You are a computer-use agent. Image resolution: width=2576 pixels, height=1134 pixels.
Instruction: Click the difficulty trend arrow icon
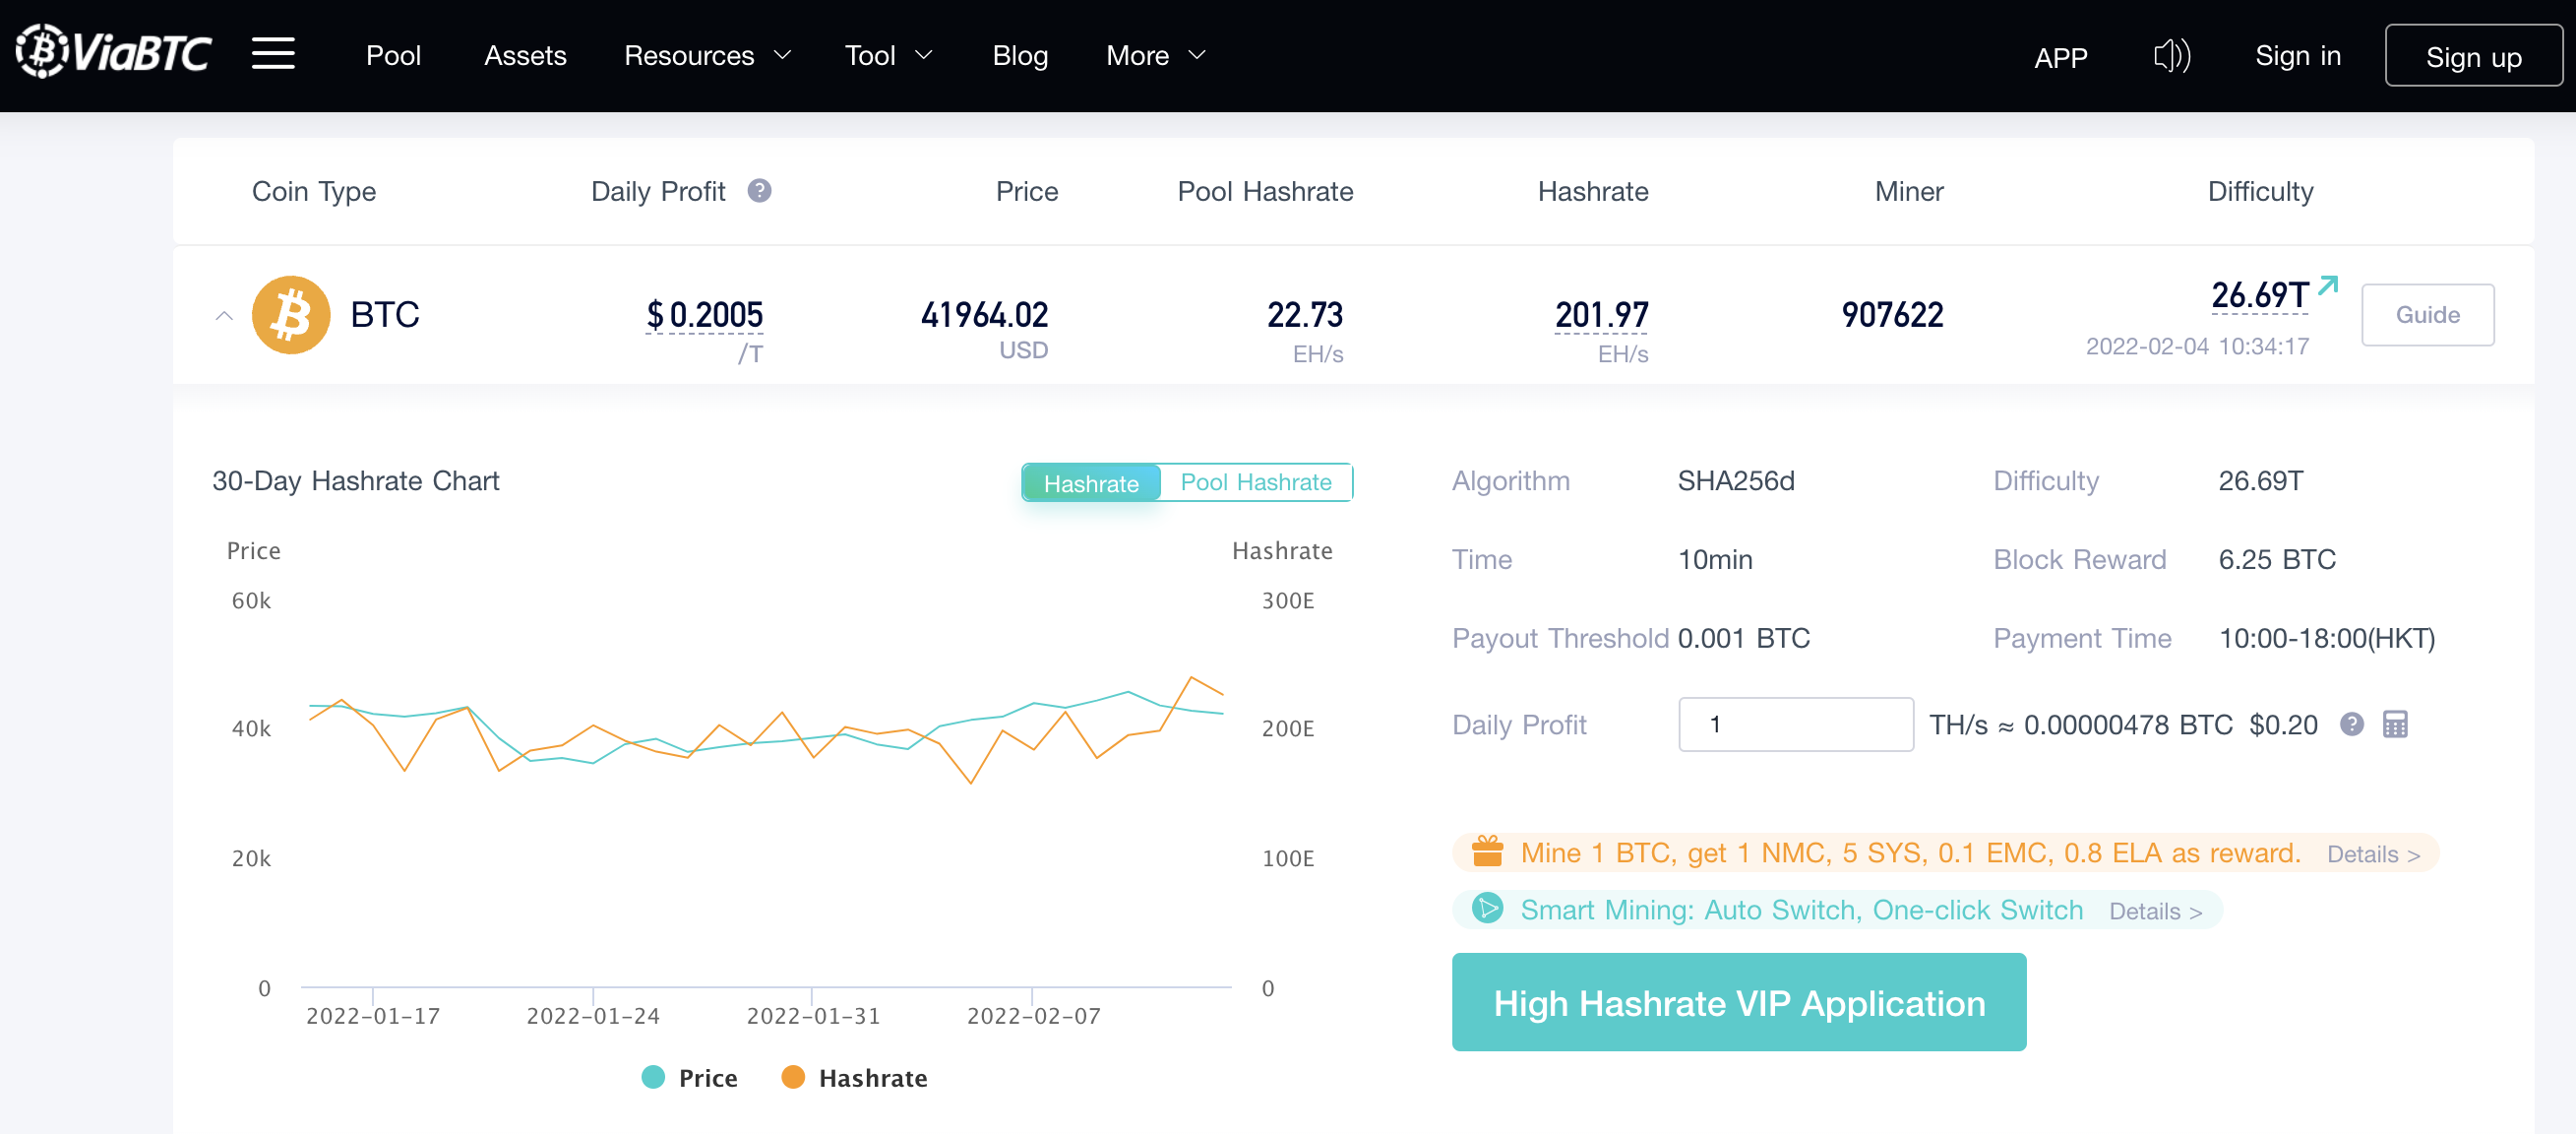click(x=2327, y=286)
